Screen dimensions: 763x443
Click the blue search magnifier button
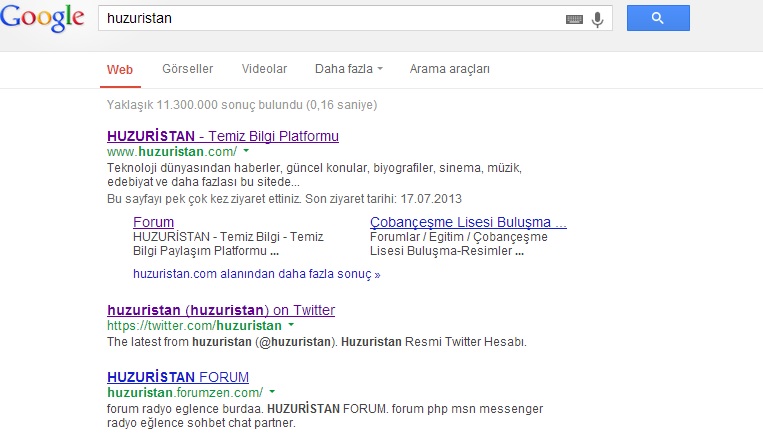point(658,18)
